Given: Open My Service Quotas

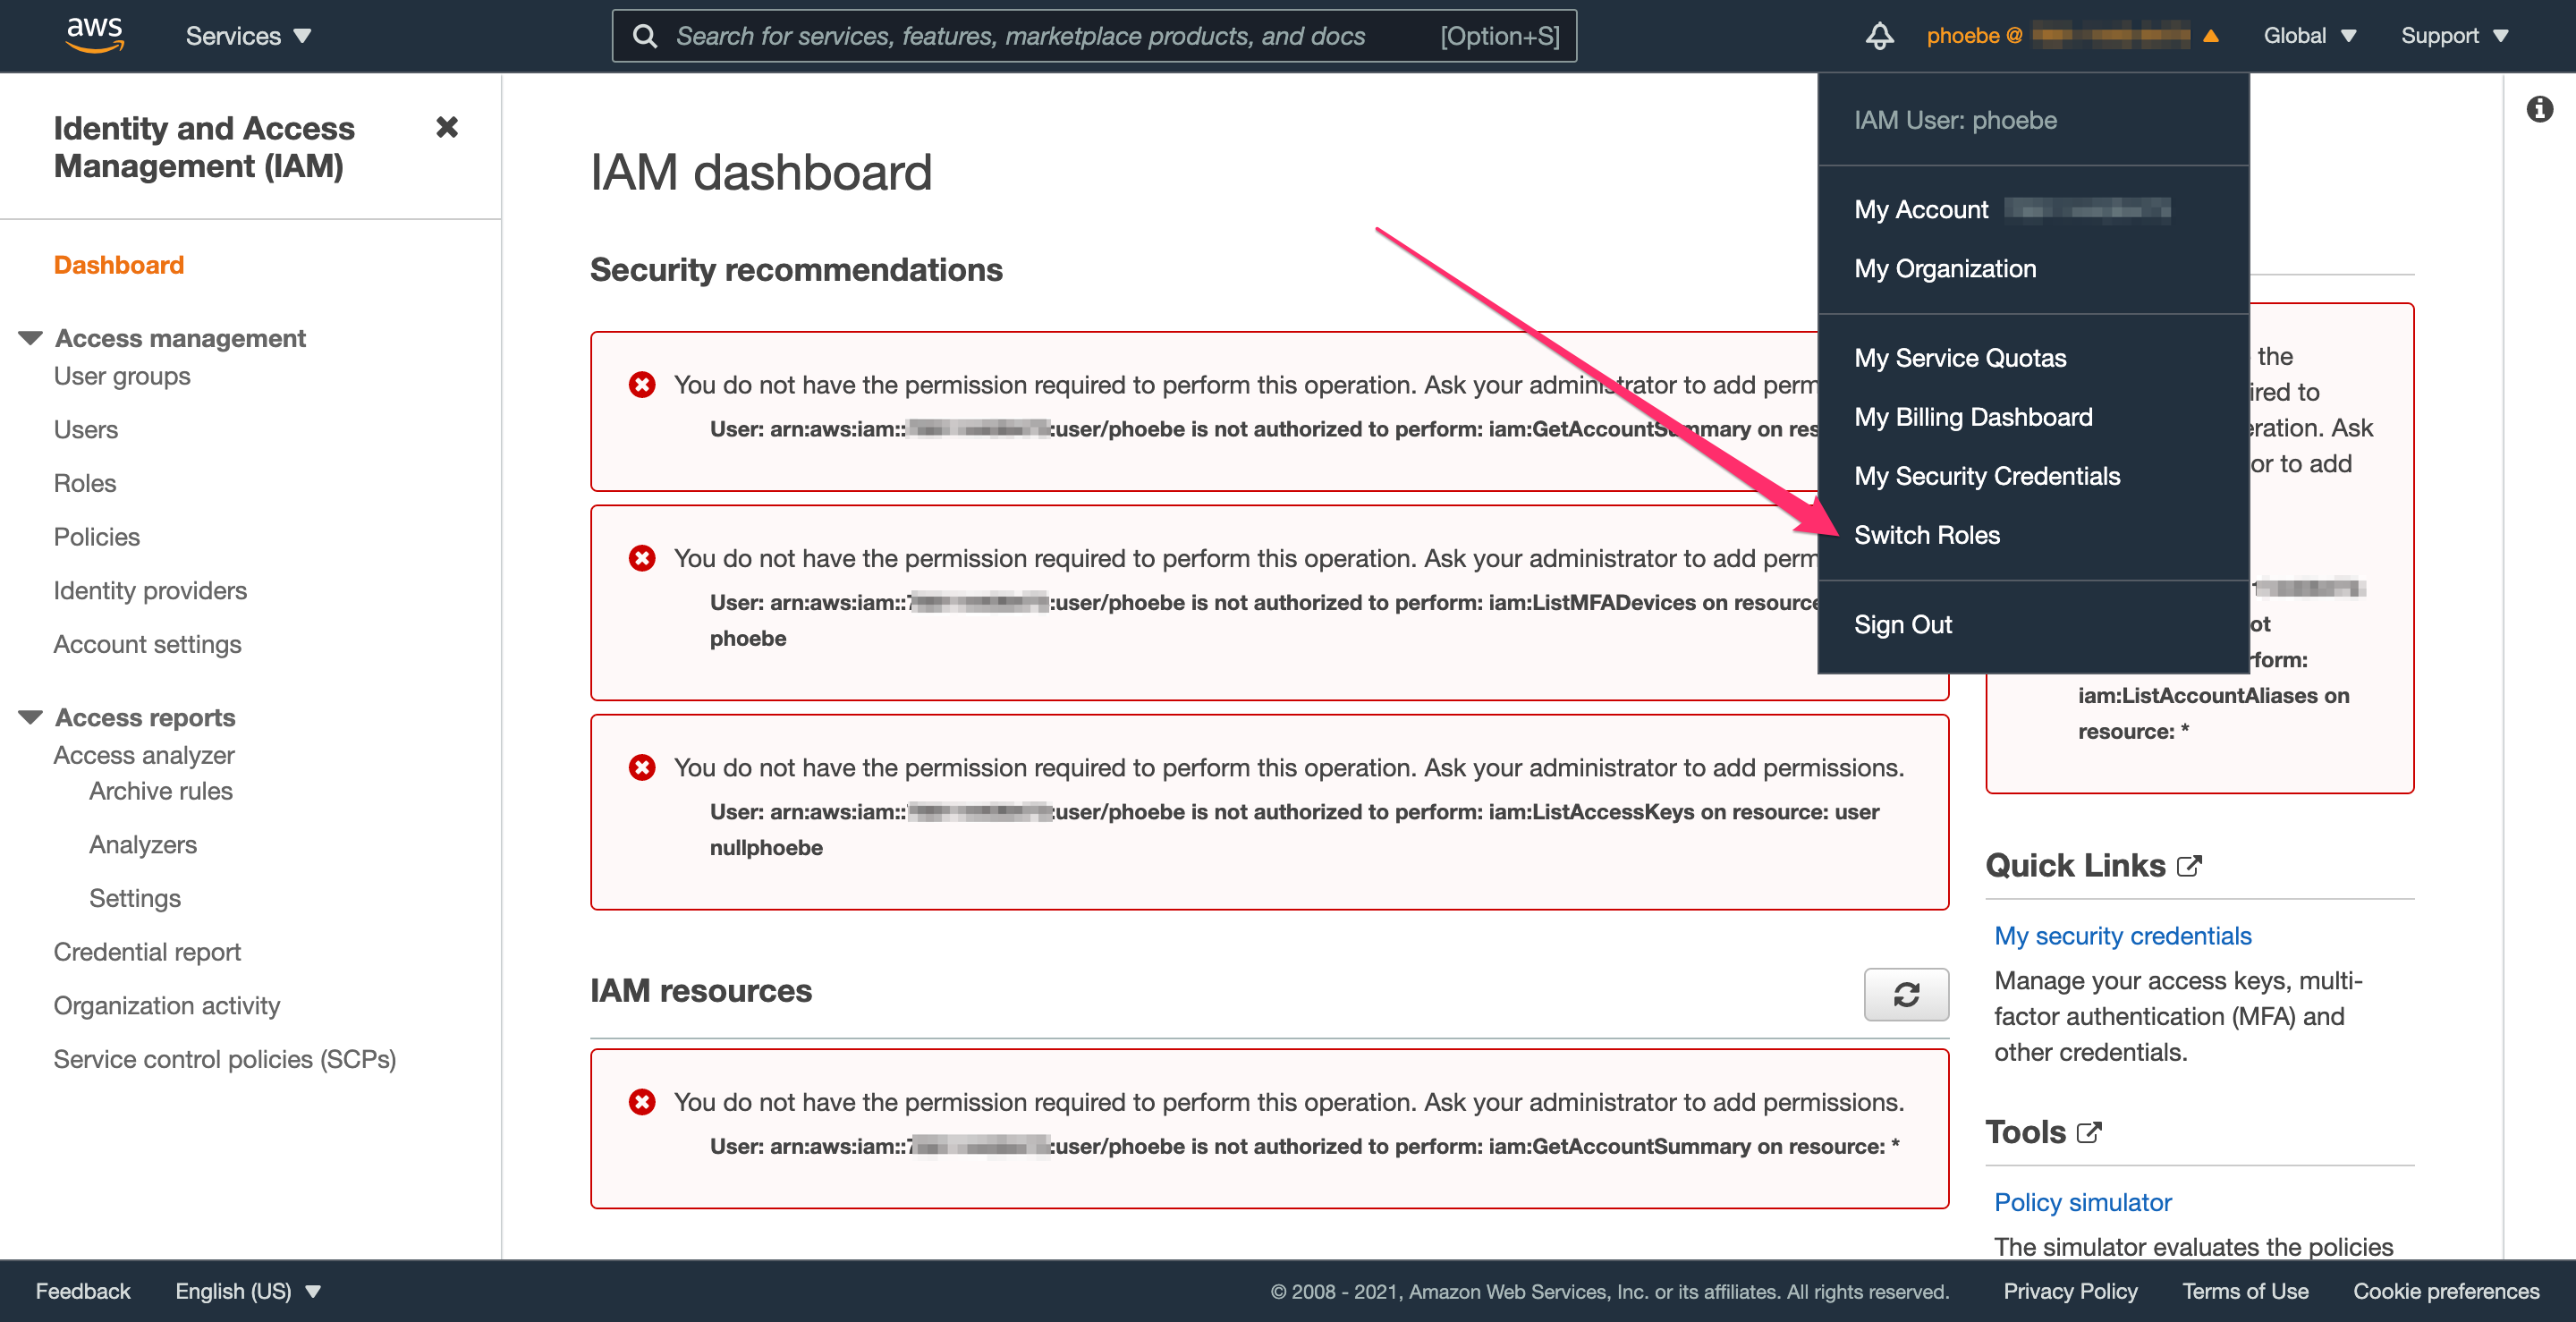Looking at the screenshot, I should coord(1960,358).
